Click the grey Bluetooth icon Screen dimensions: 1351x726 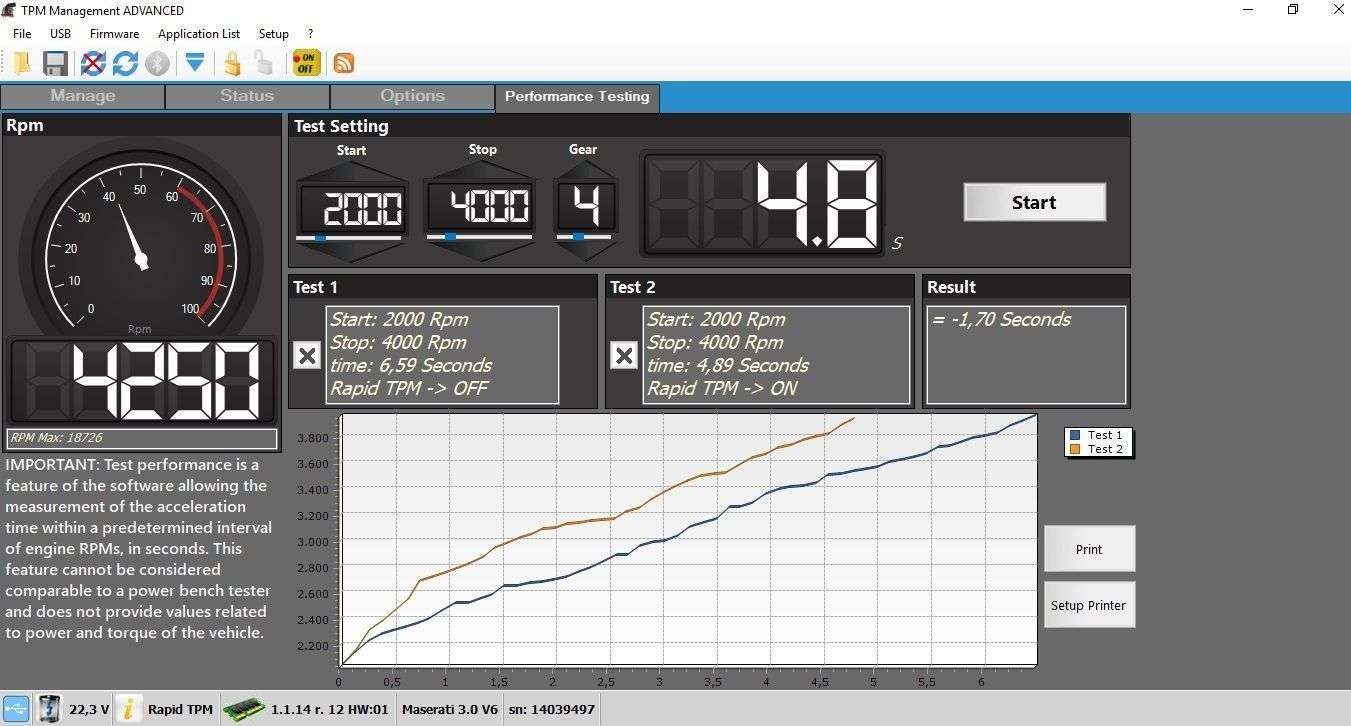[x=157, y=63]
